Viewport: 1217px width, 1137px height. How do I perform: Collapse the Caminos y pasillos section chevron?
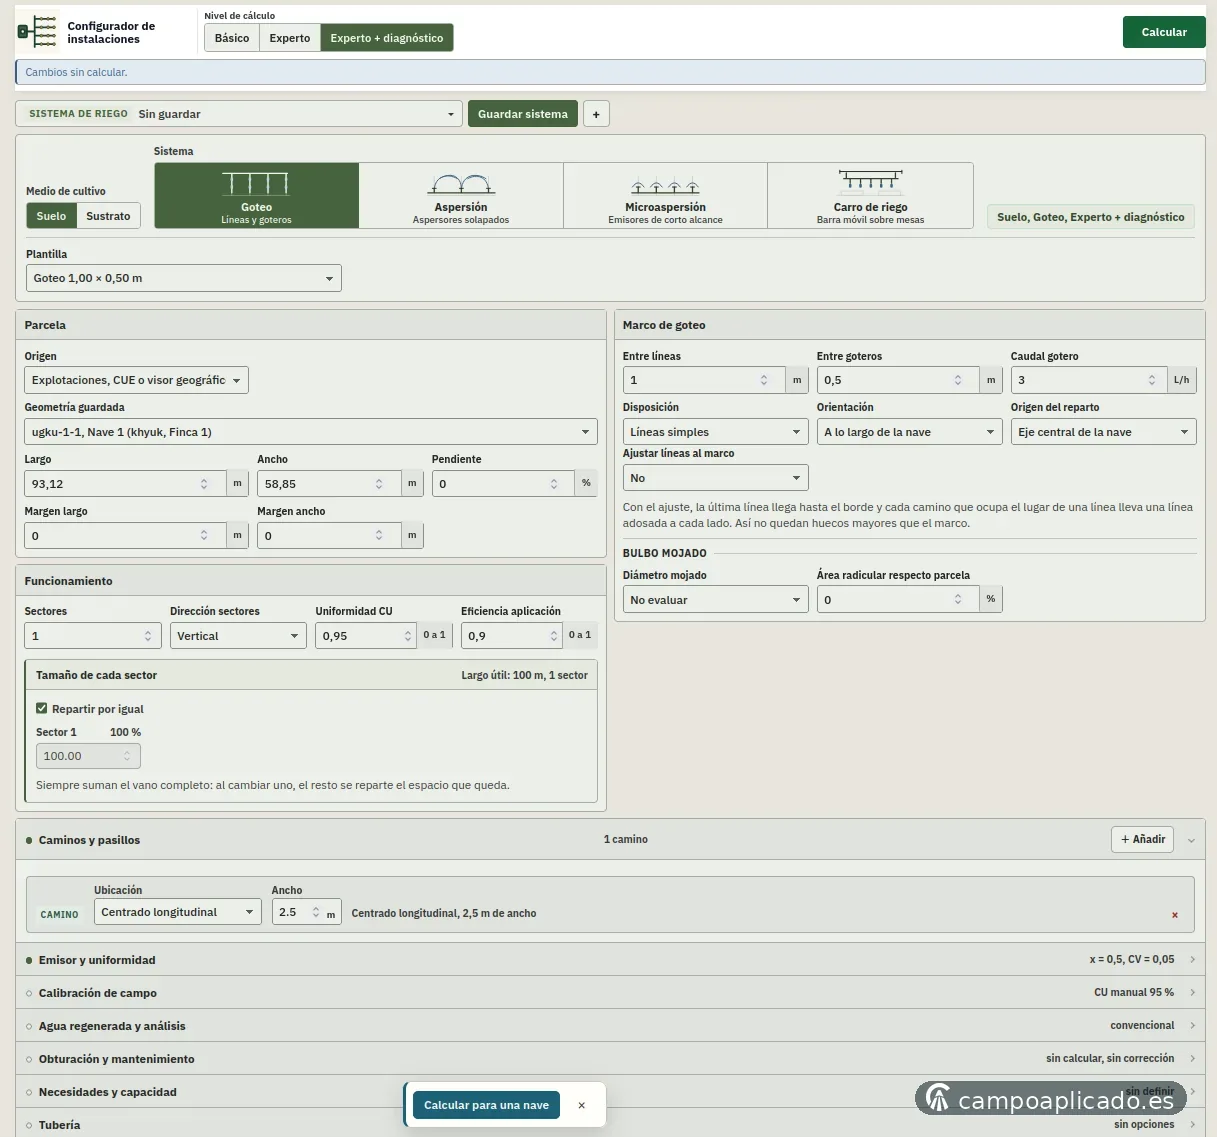pyautogui.click(x=1191, y=841)
